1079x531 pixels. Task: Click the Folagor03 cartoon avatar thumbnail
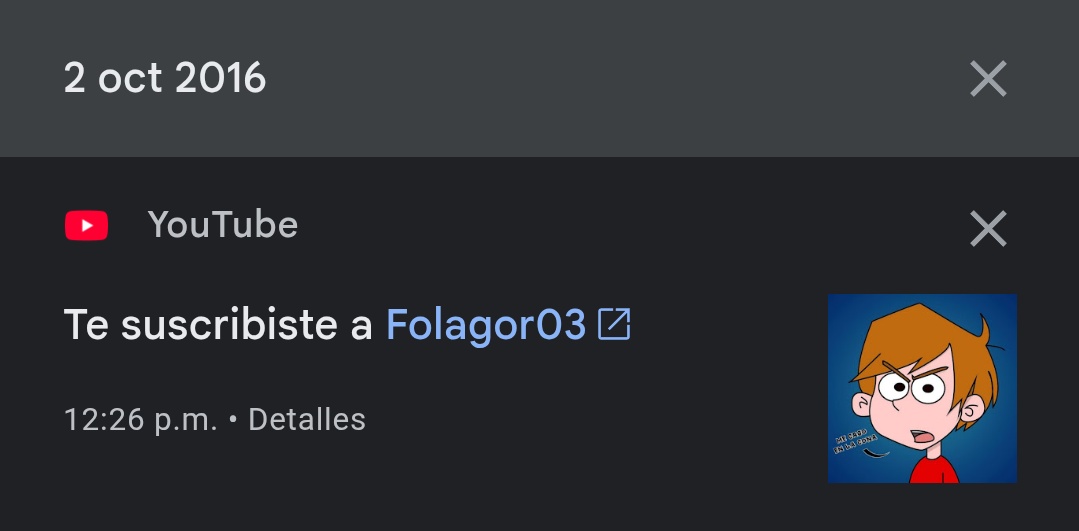(922, 388)
